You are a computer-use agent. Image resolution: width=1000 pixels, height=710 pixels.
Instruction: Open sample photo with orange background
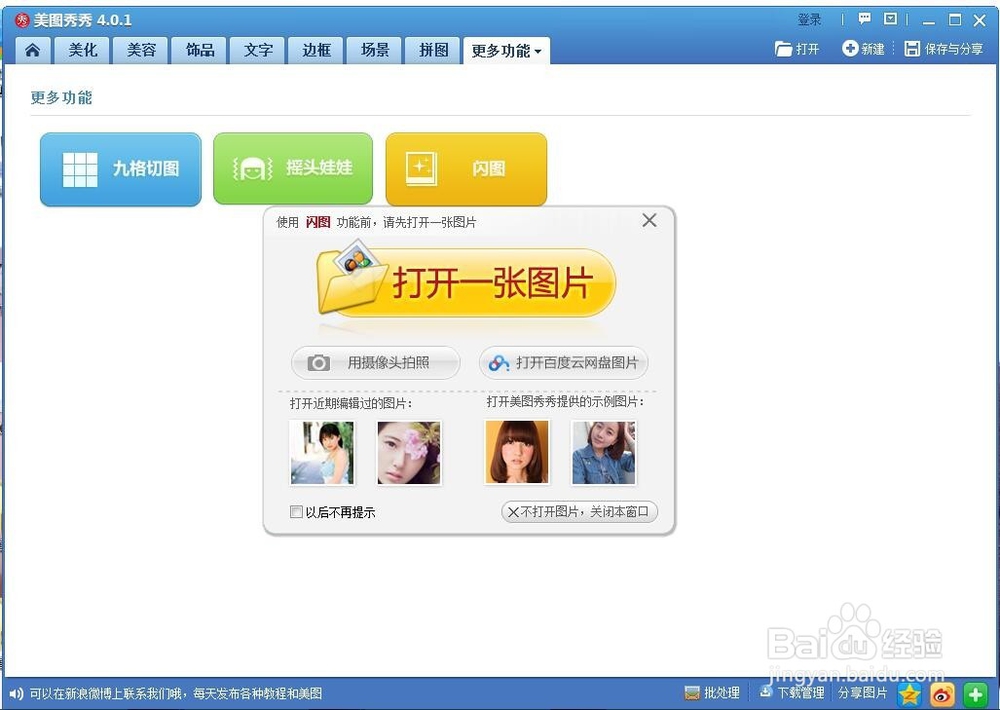tap(517, 452)
